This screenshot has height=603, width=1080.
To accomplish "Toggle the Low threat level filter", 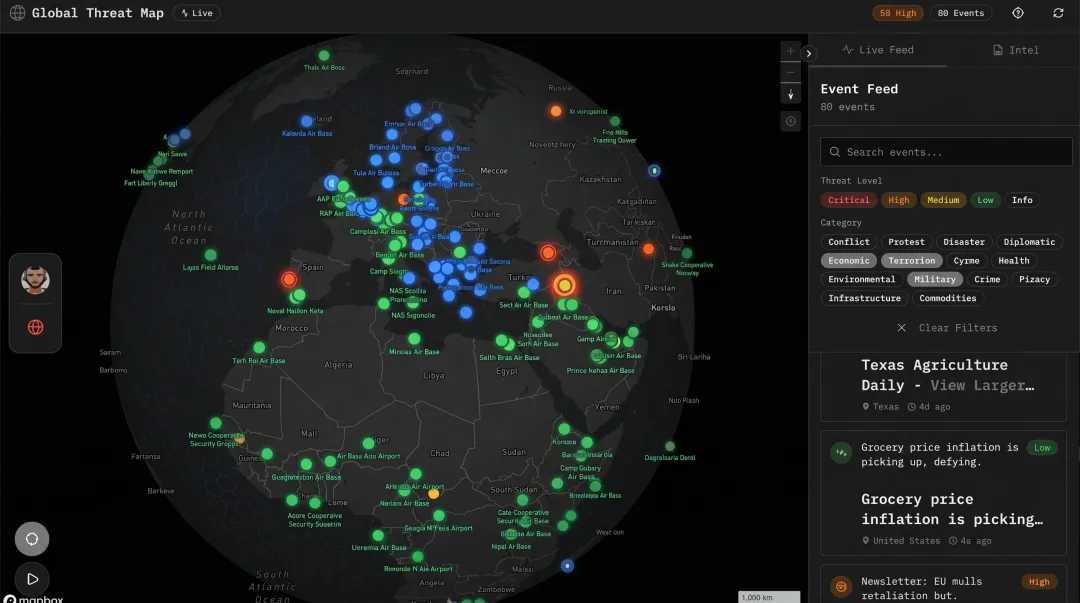I will [985, 200].
